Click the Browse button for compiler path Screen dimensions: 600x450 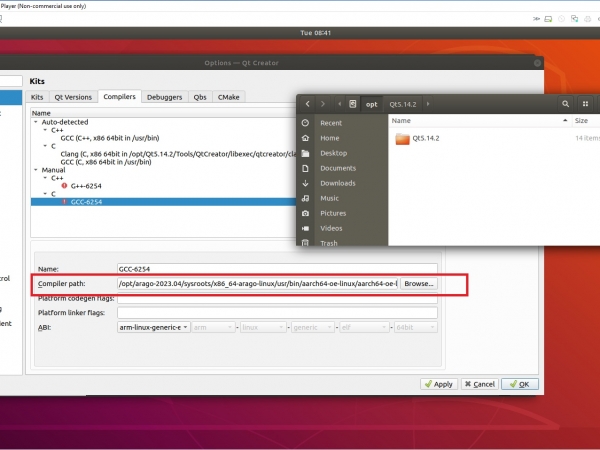[x=419, y=284]
